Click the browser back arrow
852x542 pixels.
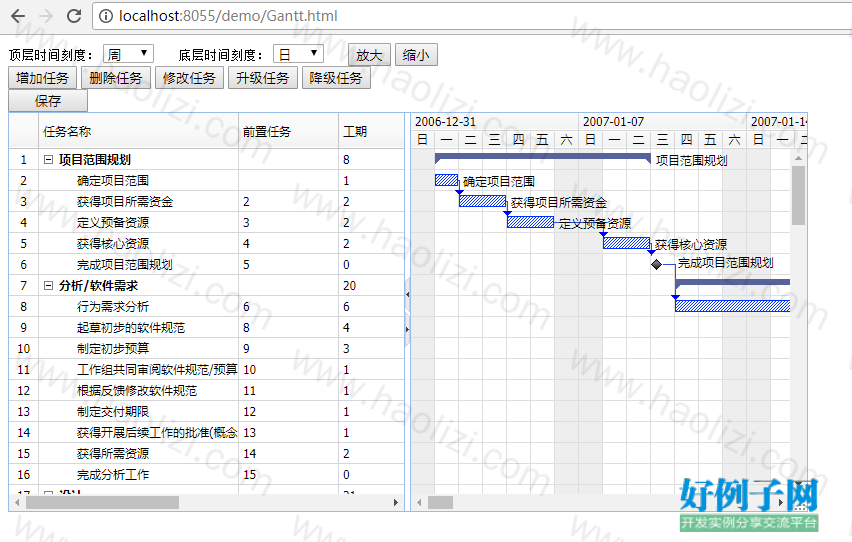(x=18, y=16)
